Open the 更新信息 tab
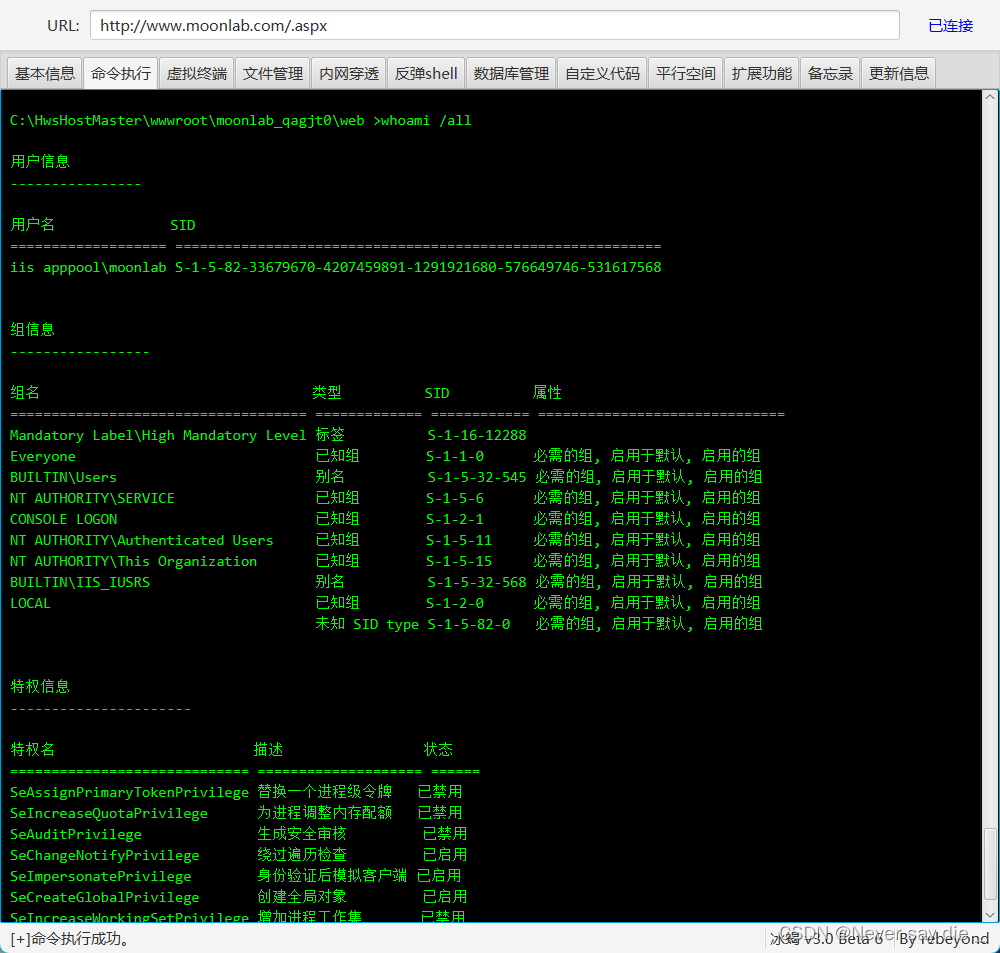1000x953 pixels. pos(899,73)
